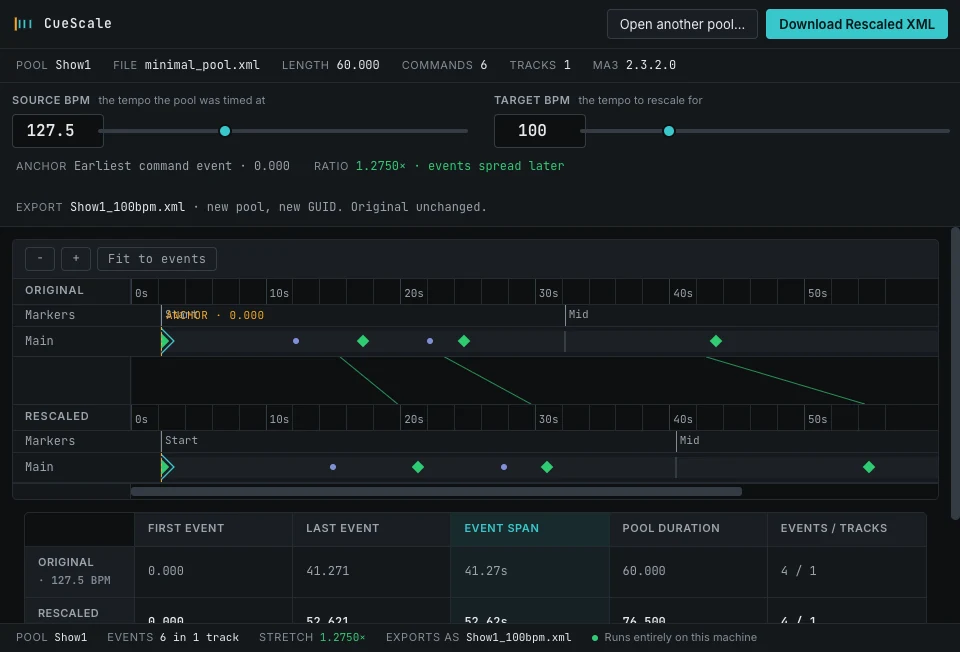Select second green diamond in Rescaled Main track
960x652 pixels.
547,467
